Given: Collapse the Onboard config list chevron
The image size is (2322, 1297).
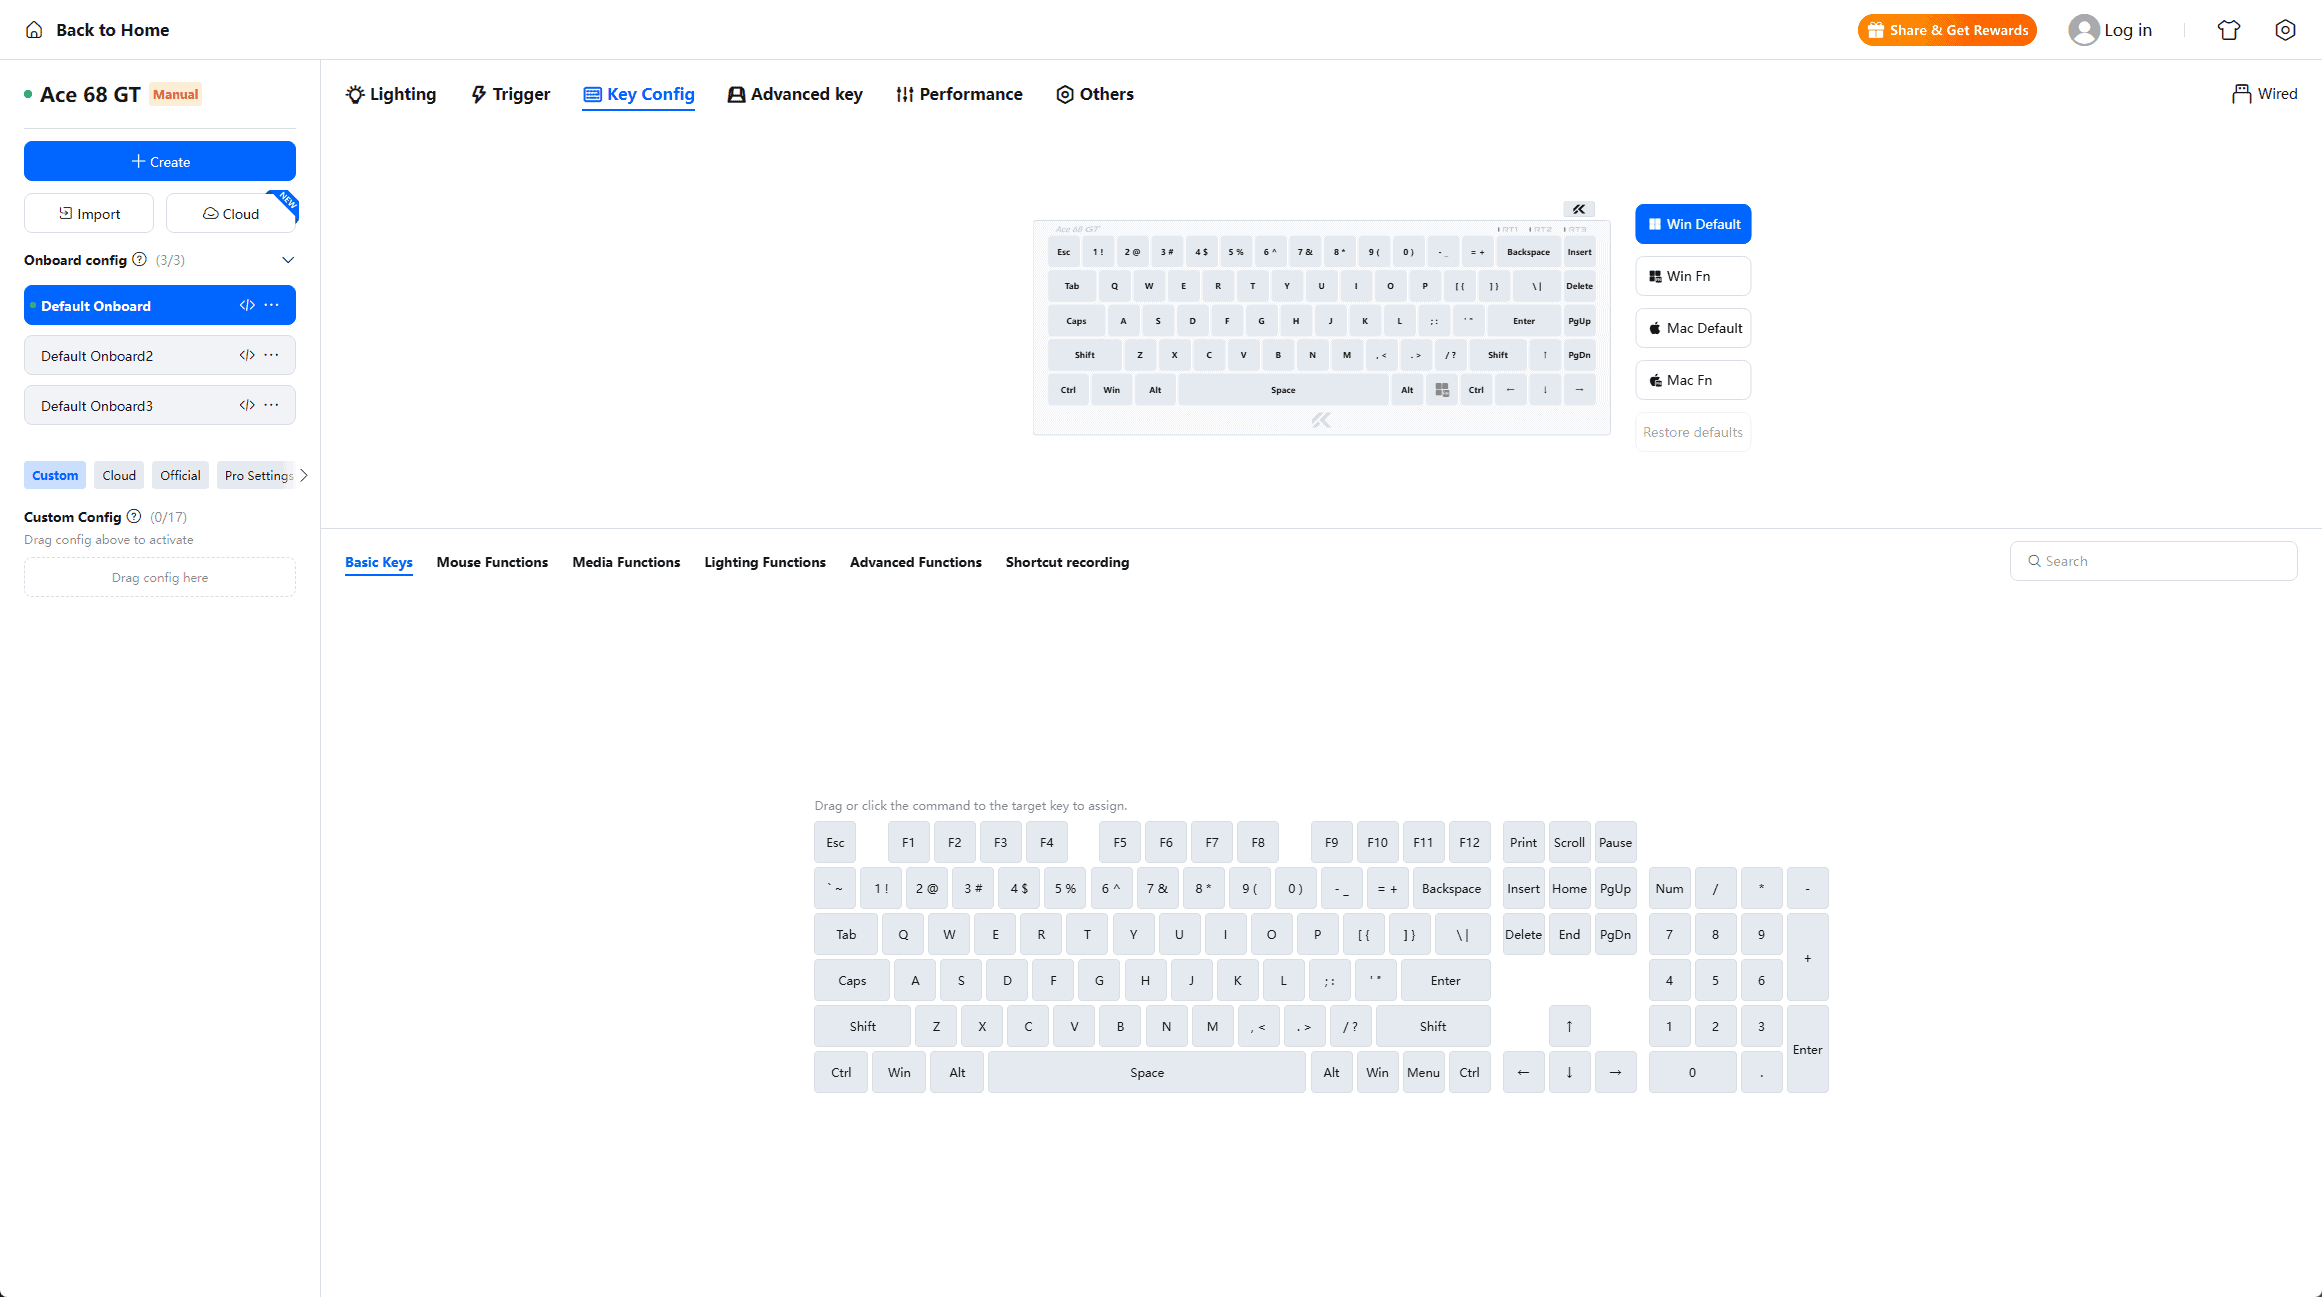Looking at the screenshot, I should point(288,260).
